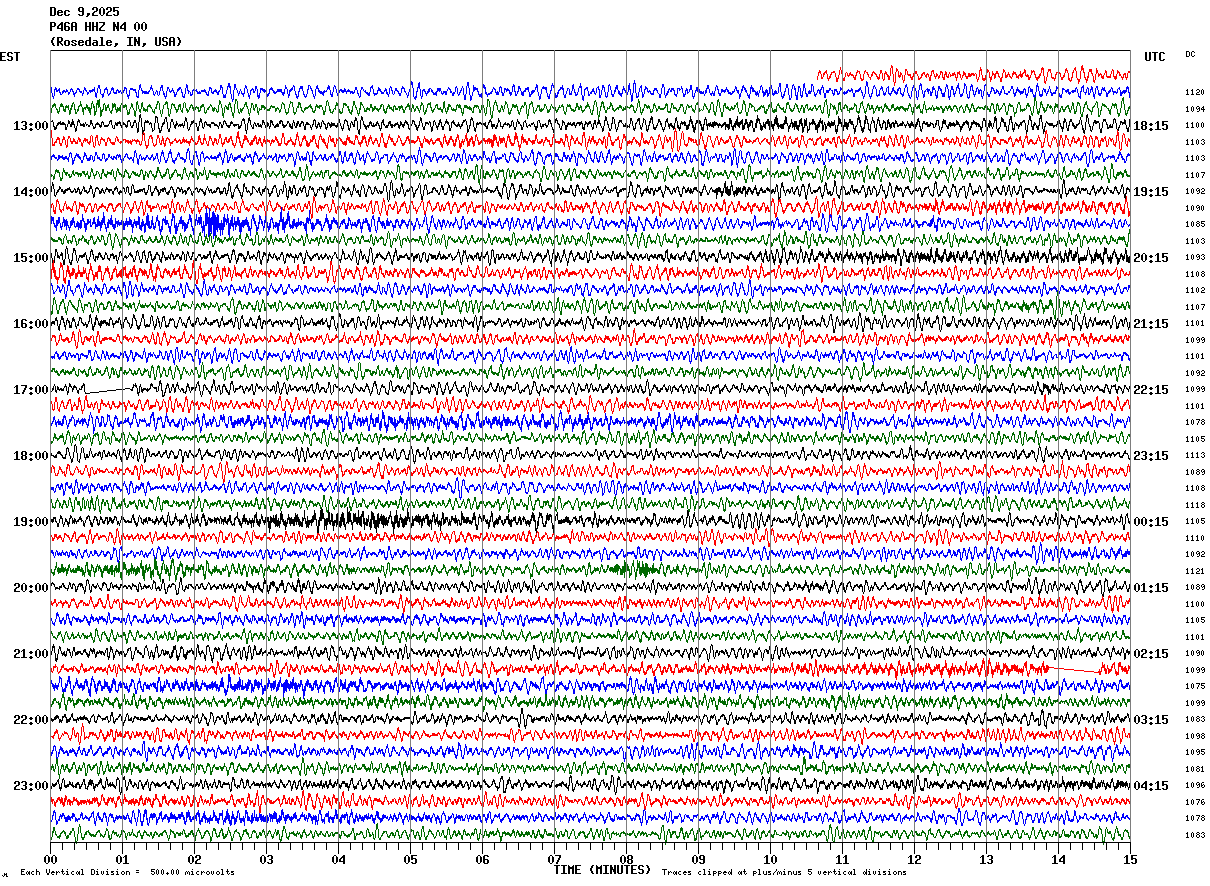
Task: Click minute 05 on the bottom axis
Action: [410, 859]
